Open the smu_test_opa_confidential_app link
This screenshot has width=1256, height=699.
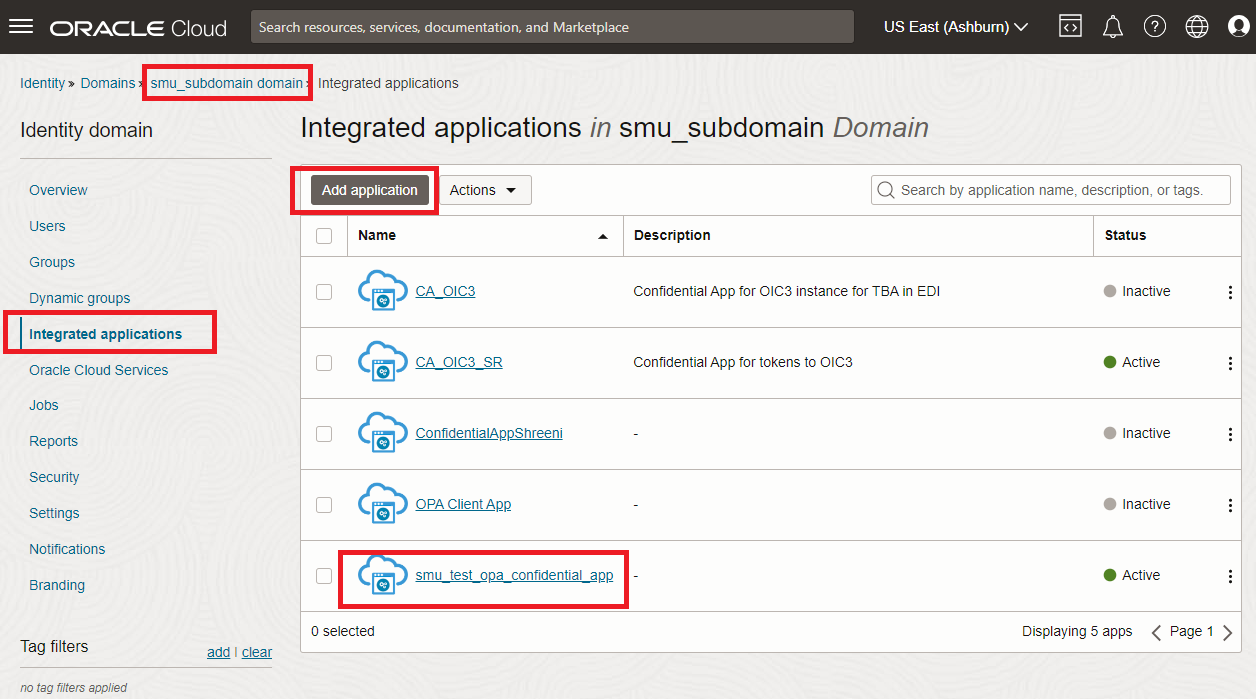click(x=516, y=575)
